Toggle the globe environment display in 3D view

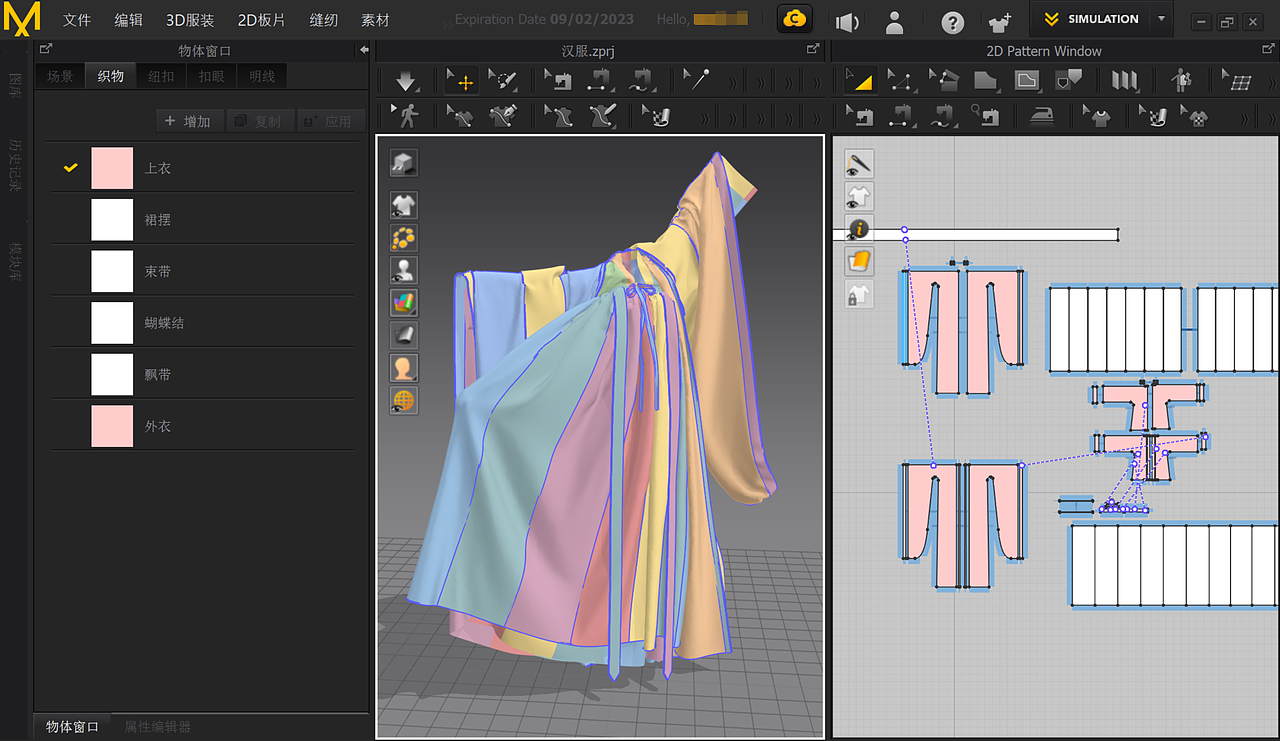click(403, 400)
